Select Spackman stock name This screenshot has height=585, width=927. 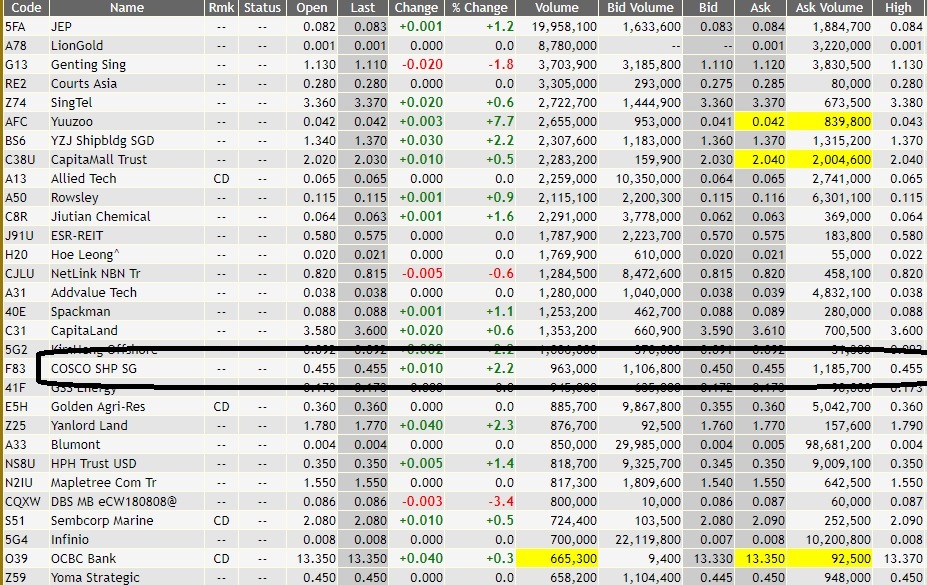[x=80, y=311]
